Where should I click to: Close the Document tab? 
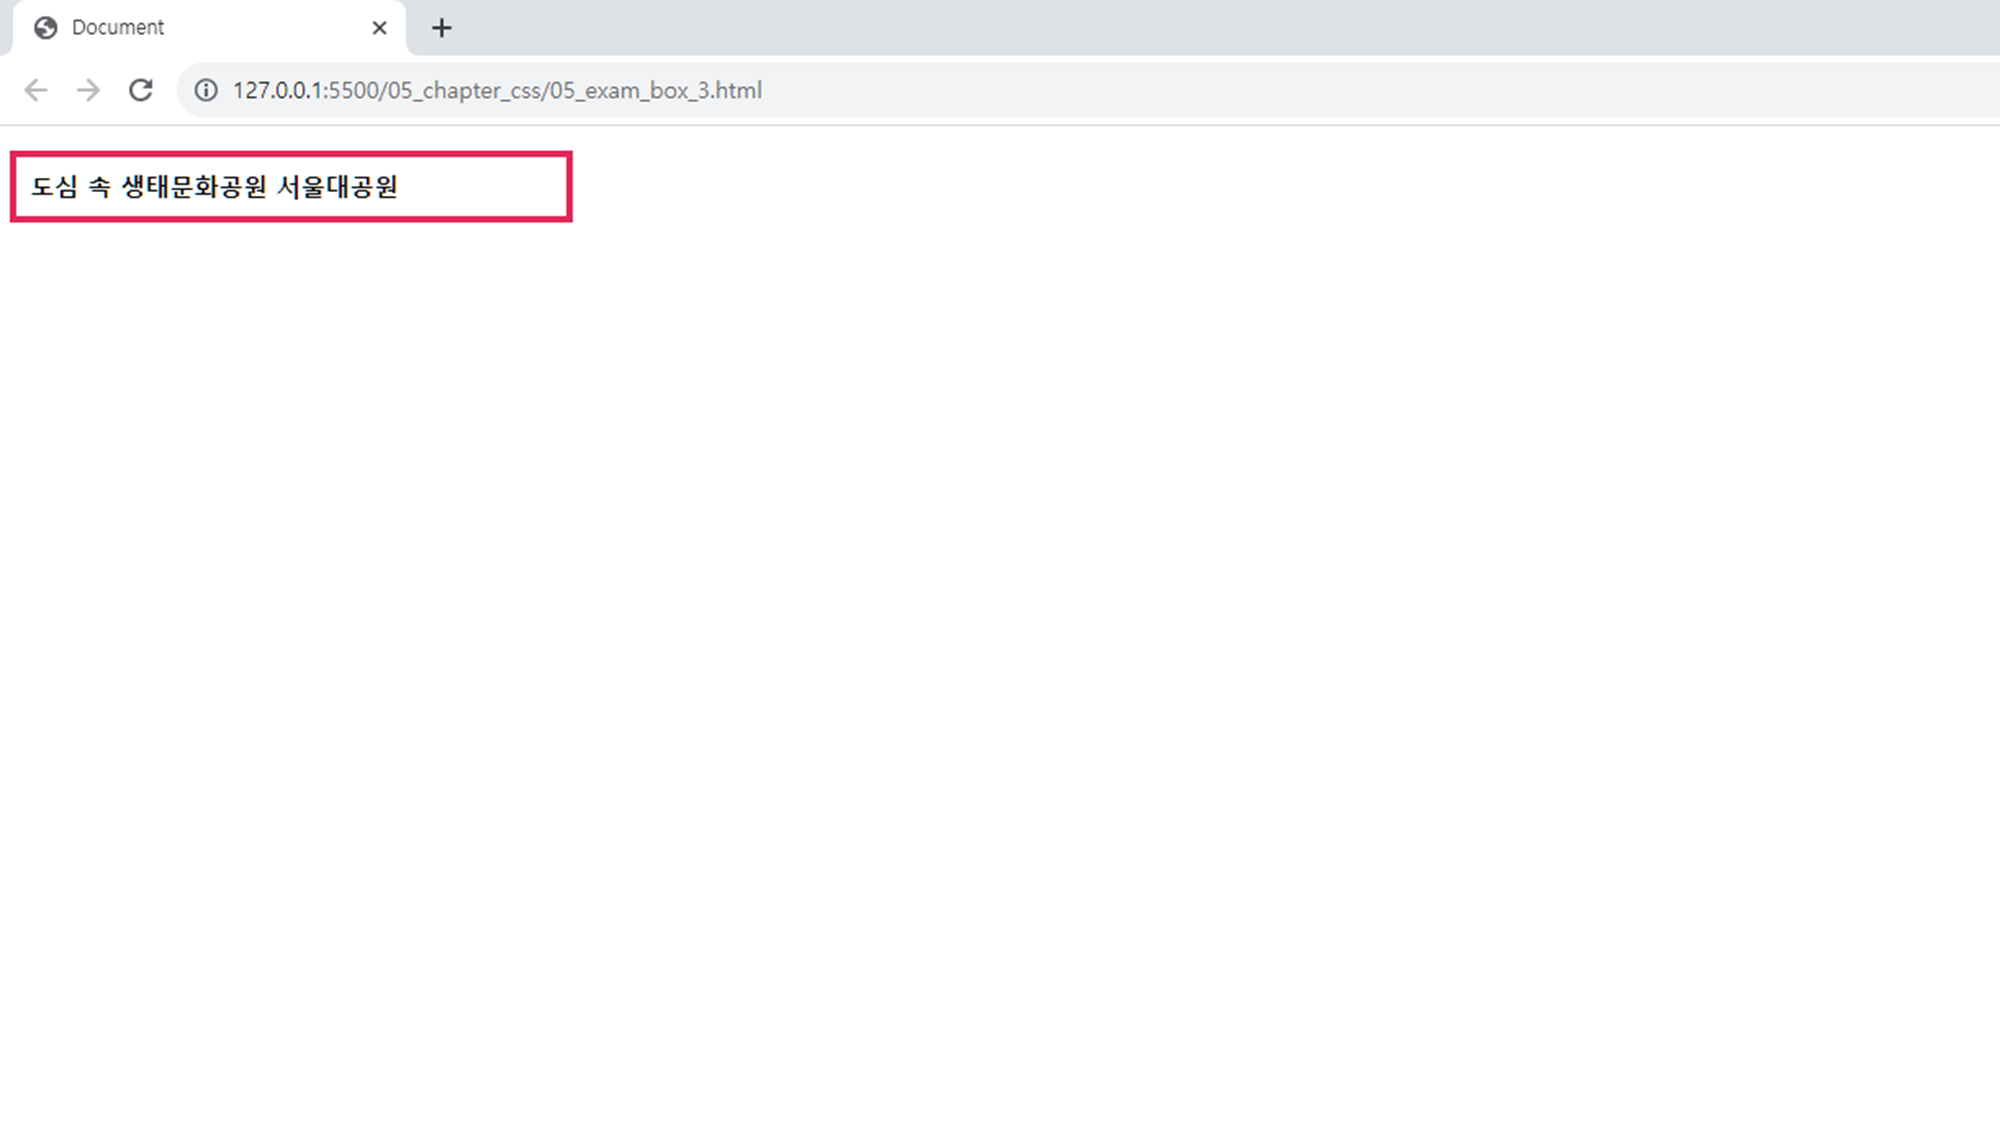[x=379, y=28]
